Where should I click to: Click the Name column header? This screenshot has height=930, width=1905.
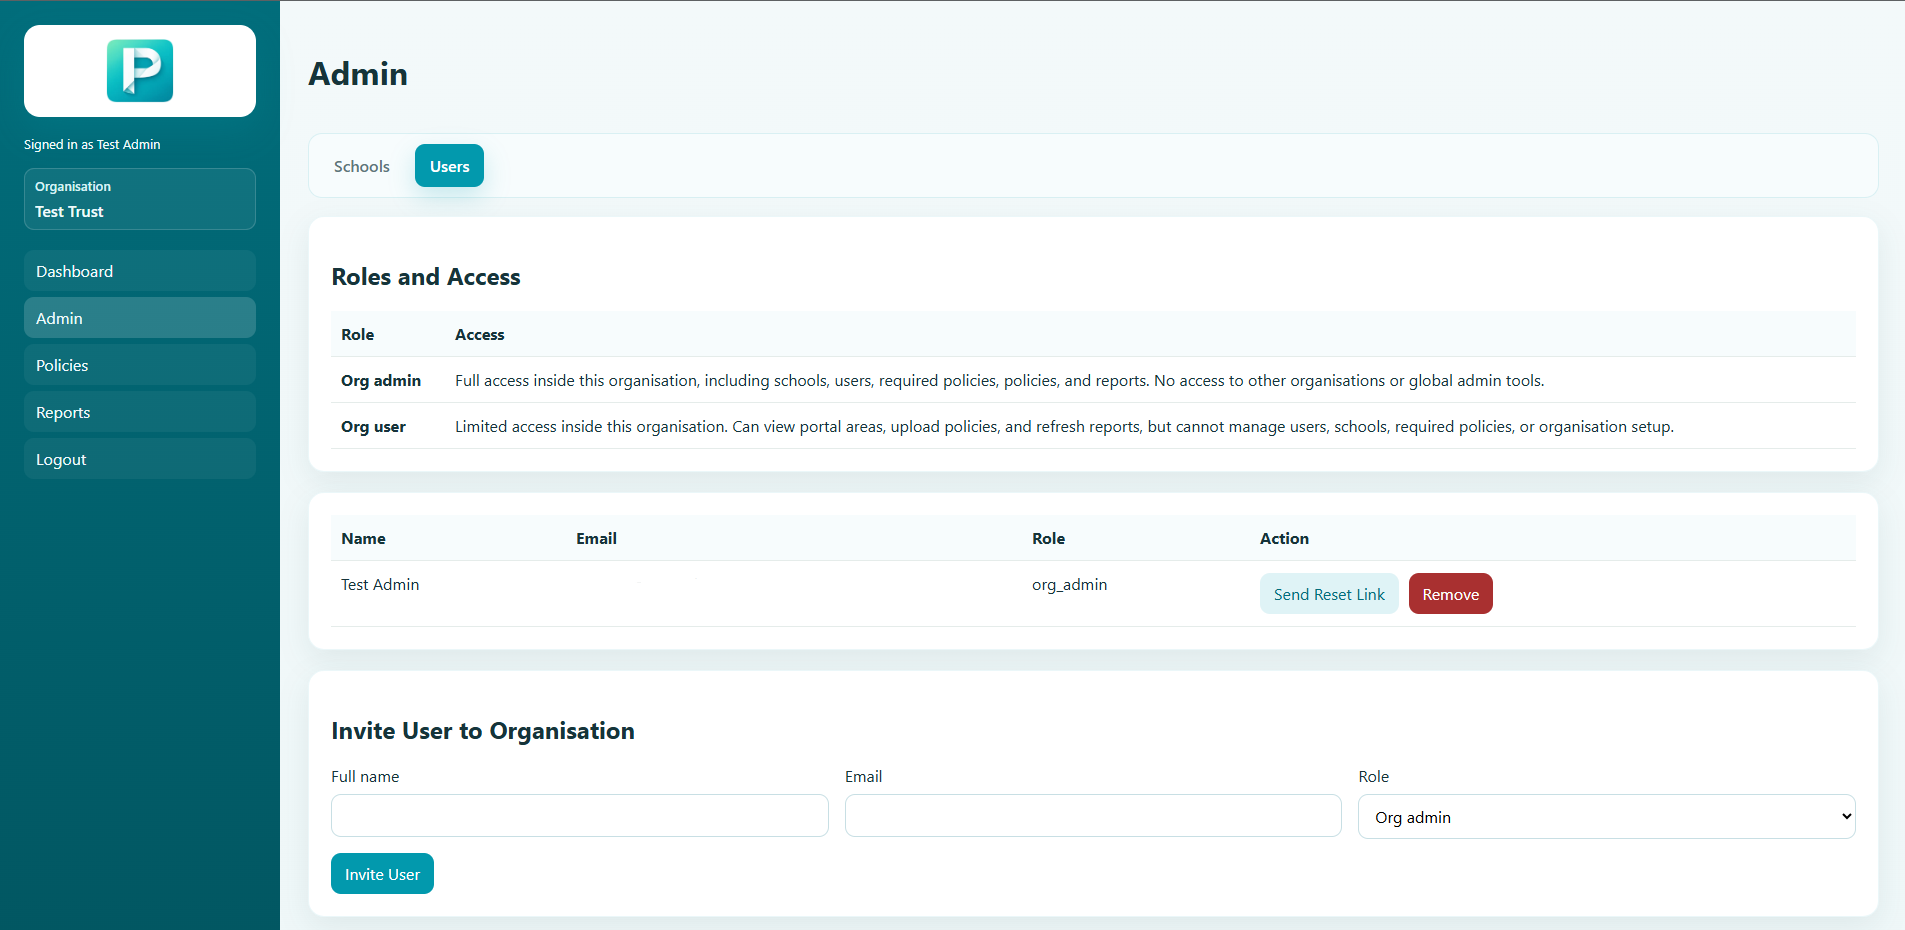(363, 539)
